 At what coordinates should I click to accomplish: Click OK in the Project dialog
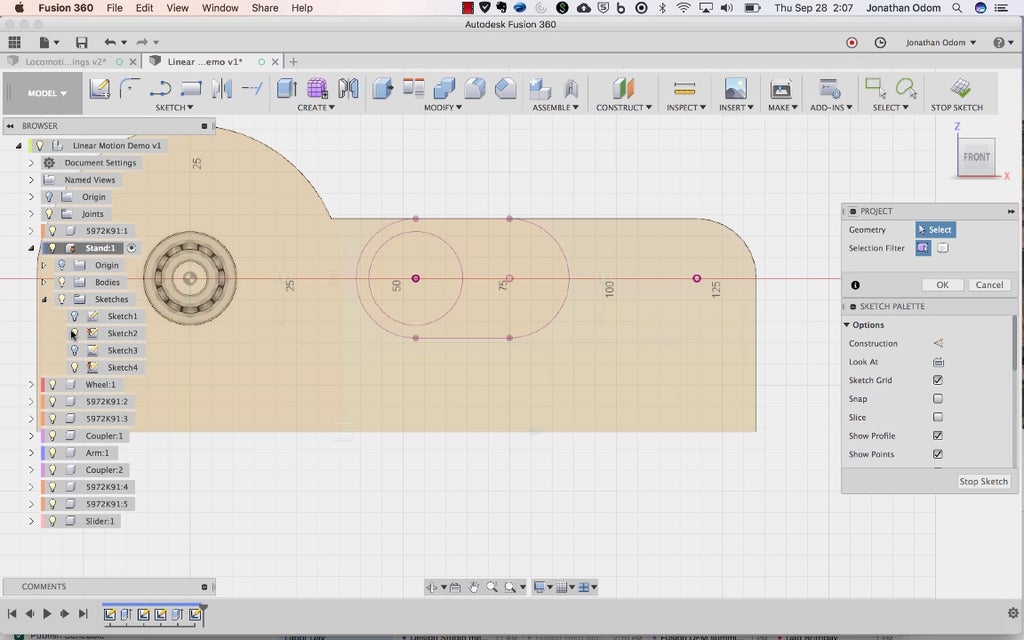942,285
